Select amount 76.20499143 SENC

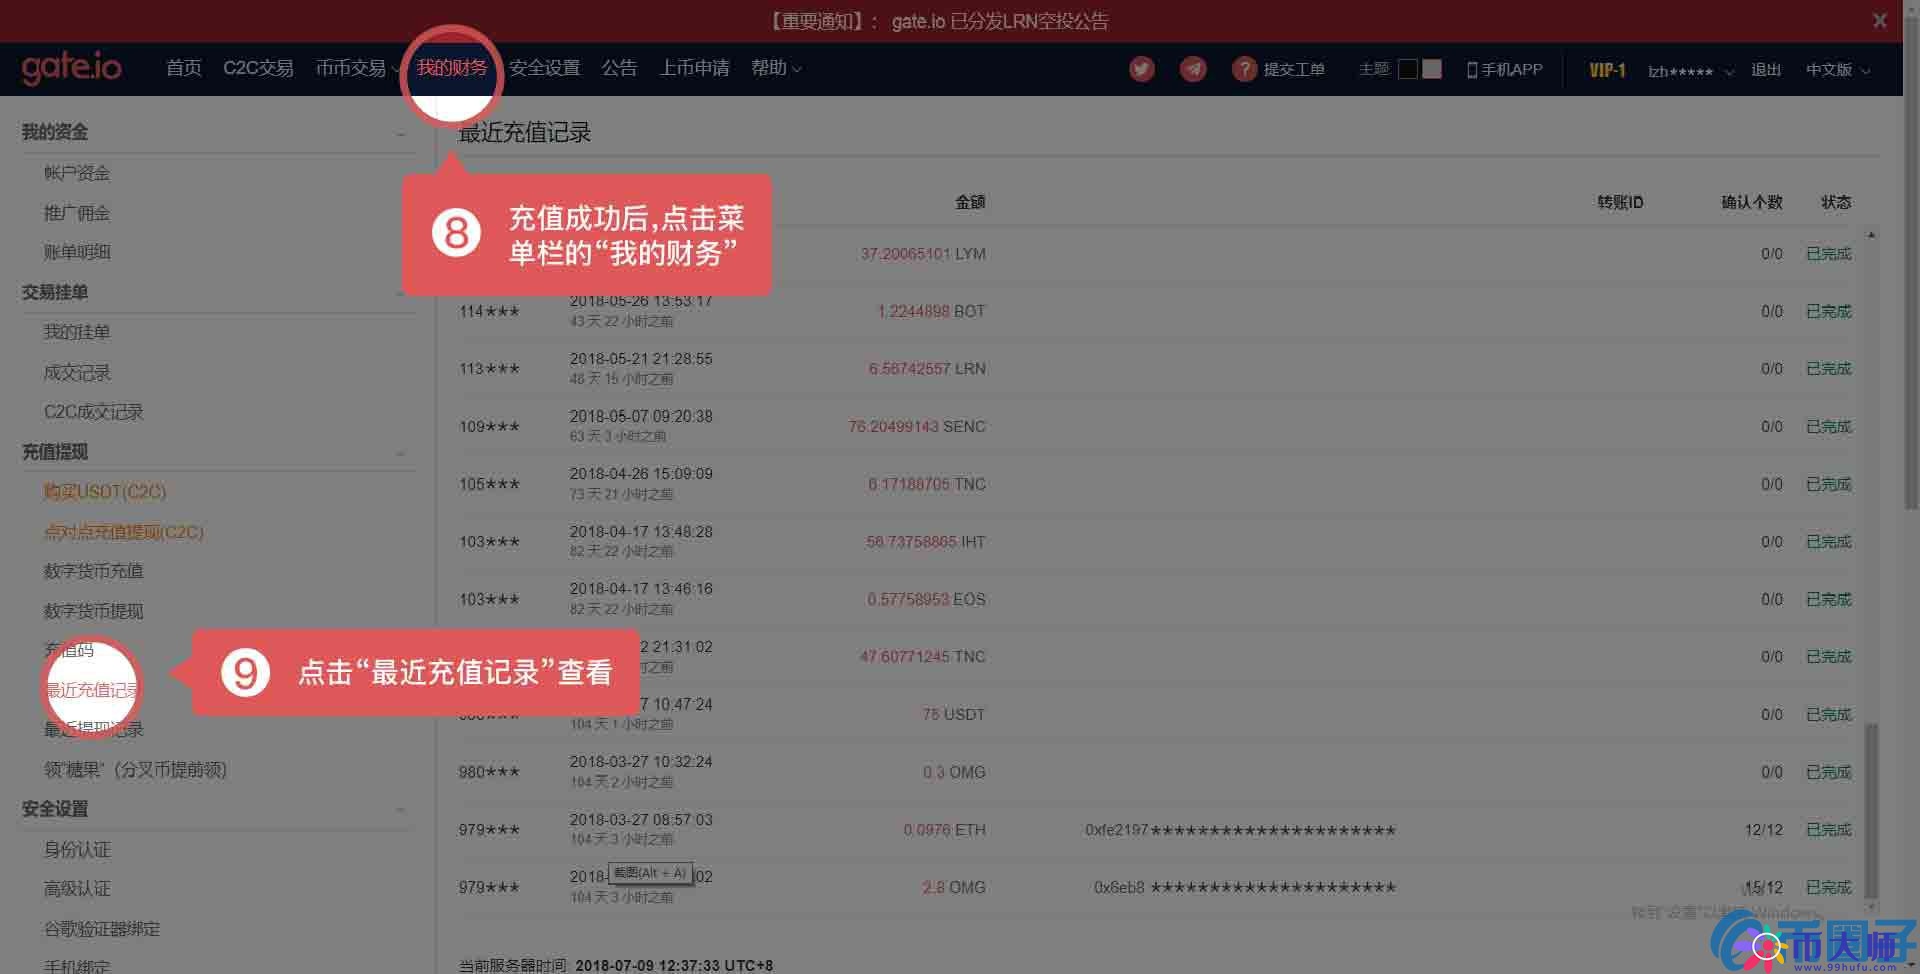click(917, 427)
